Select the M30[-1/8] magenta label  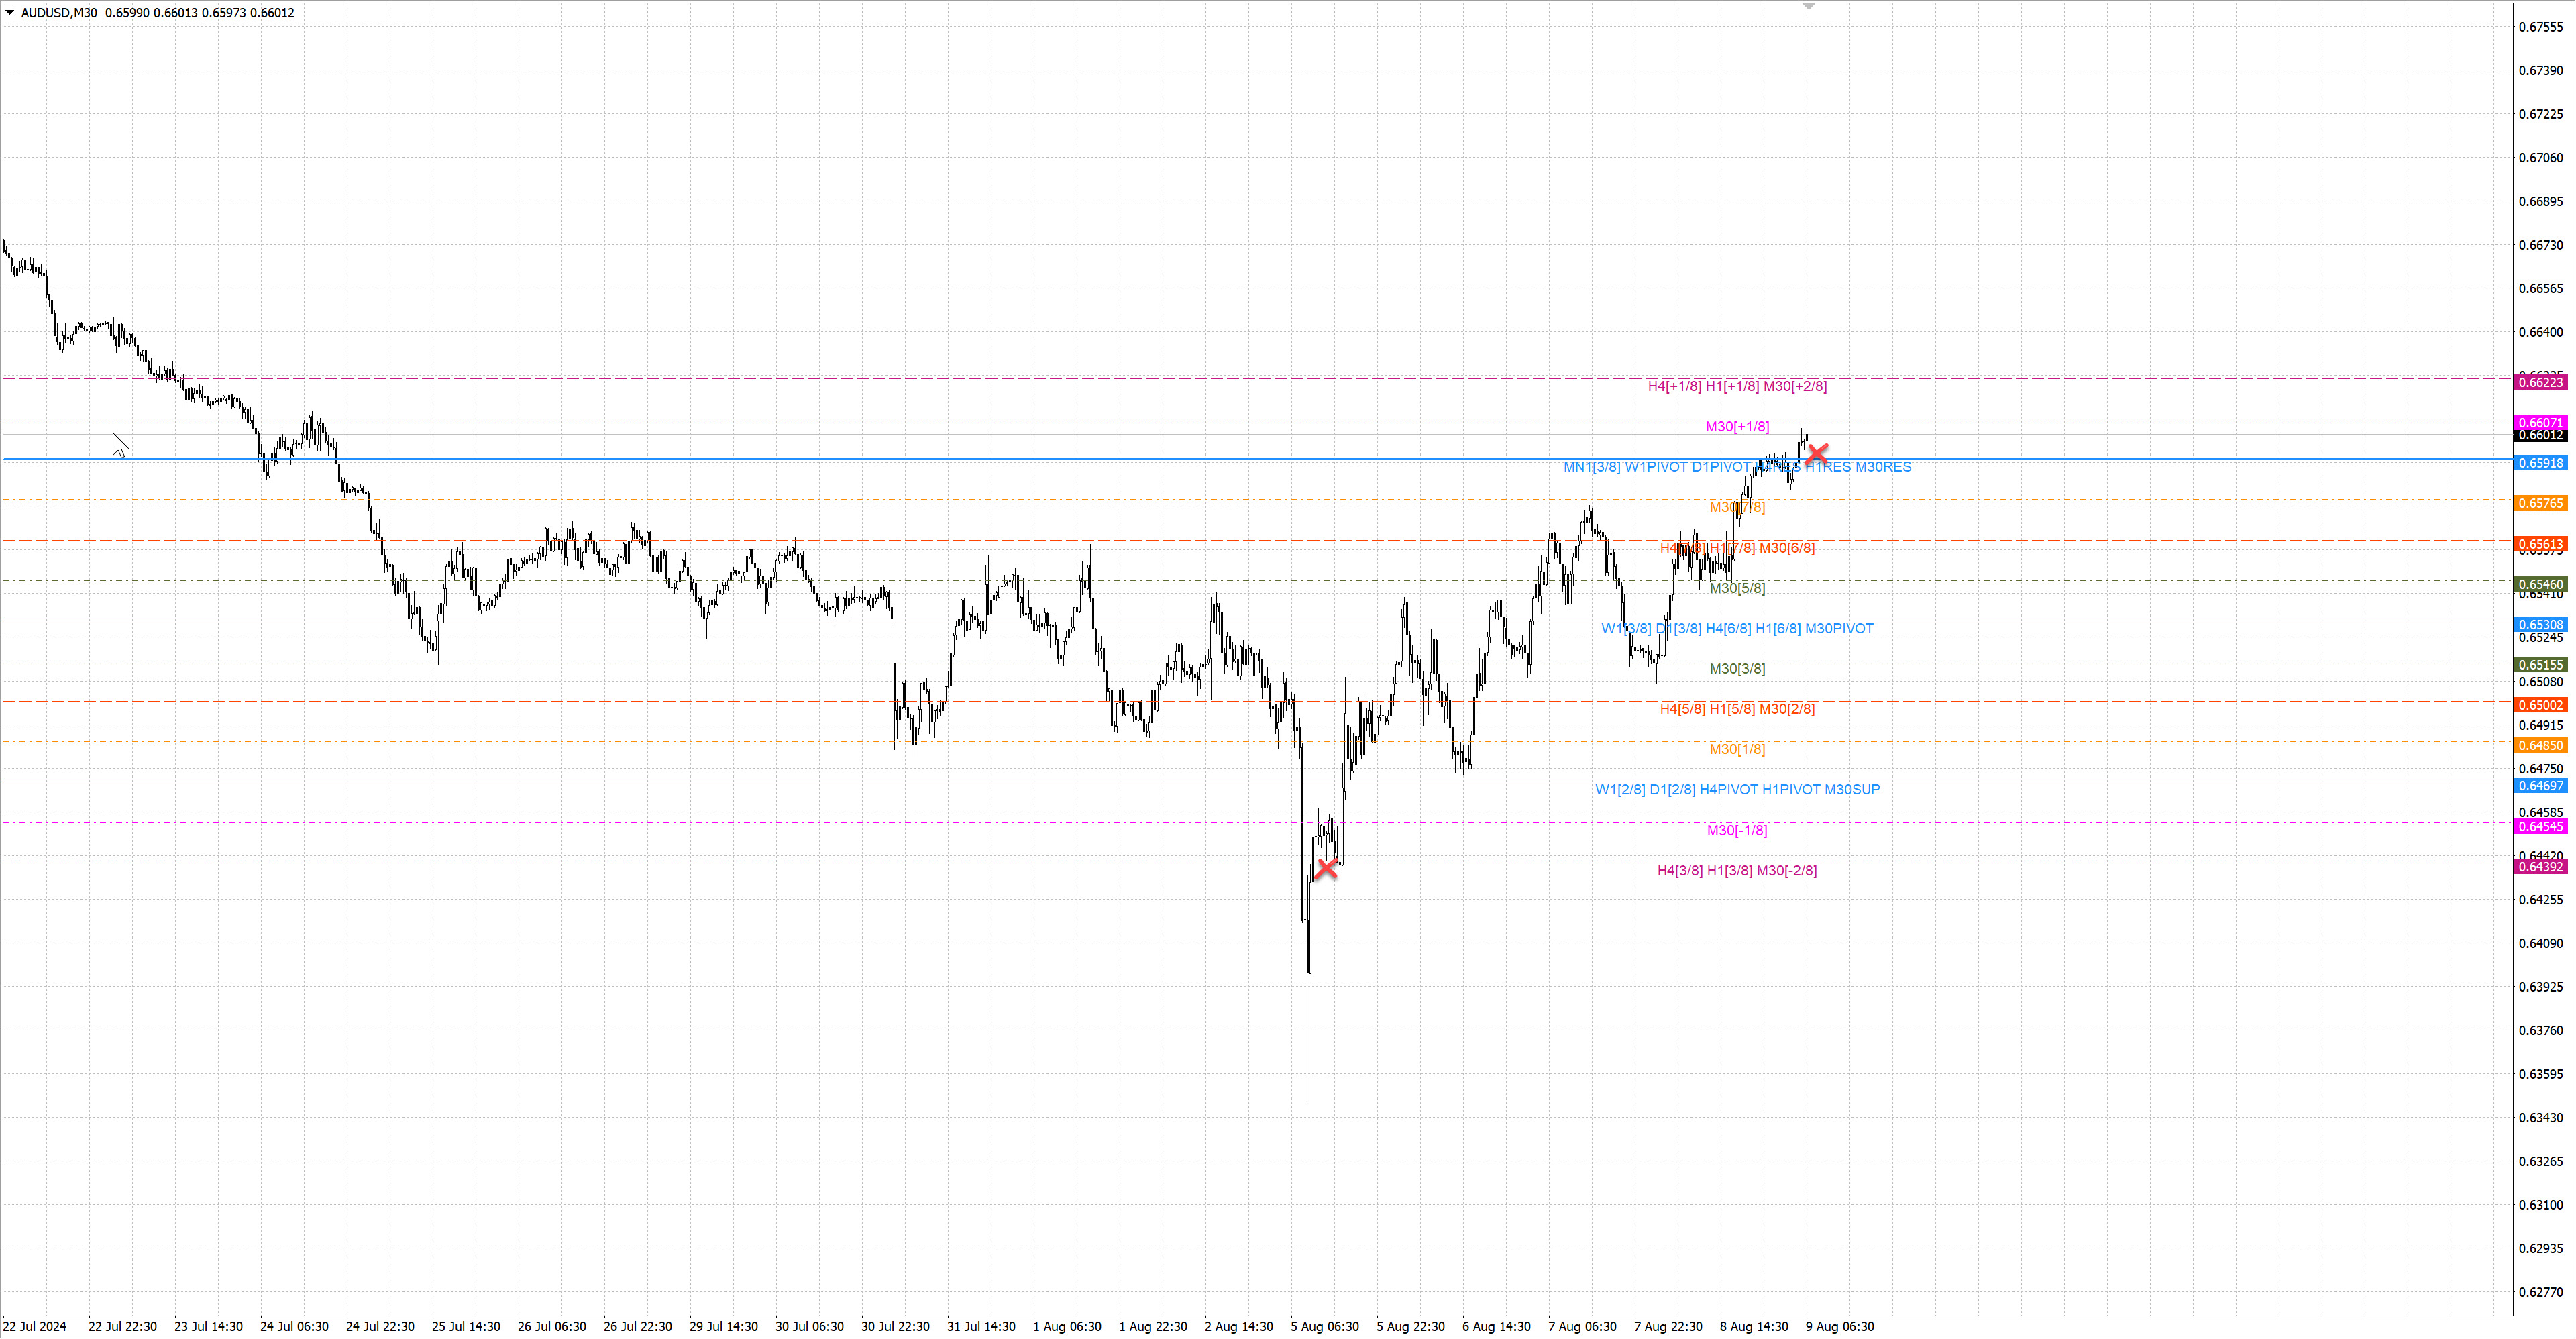click(x=1737, y=830)
